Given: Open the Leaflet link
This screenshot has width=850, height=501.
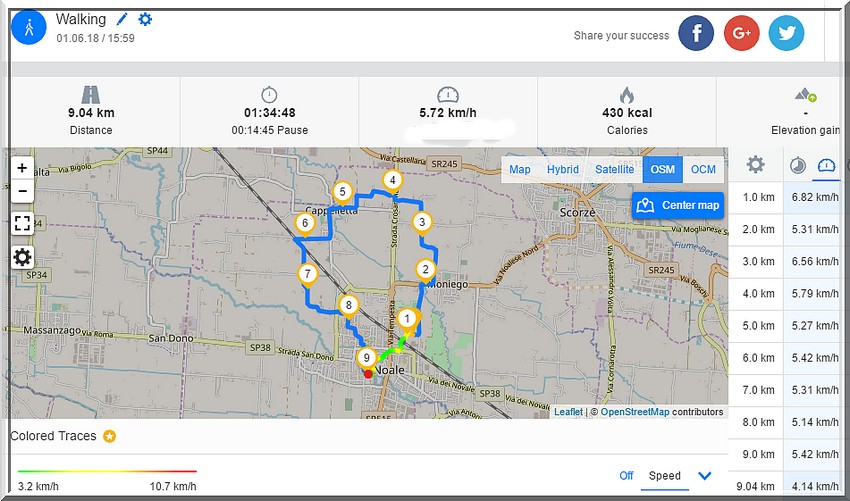Looking at the screenshot, I should (x=568, y=412).
